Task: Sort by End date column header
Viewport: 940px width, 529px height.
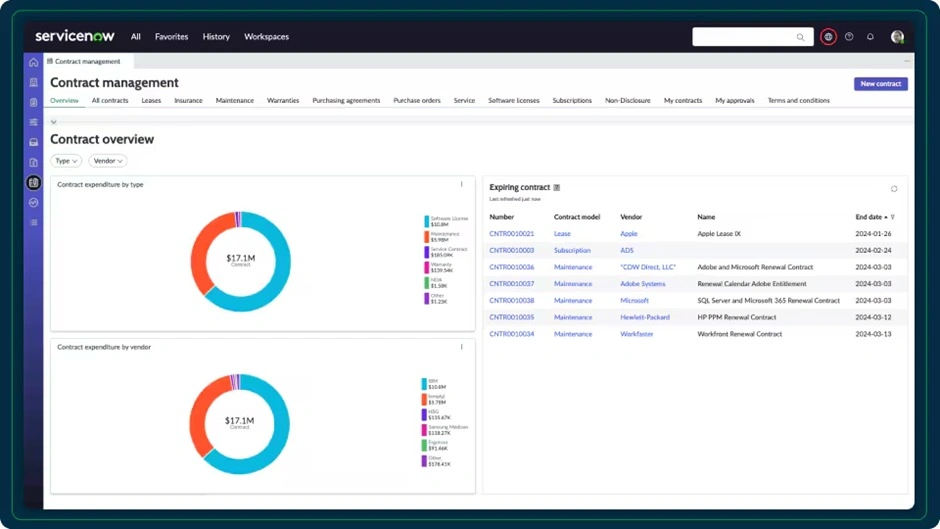Action: tap(869, 217)
